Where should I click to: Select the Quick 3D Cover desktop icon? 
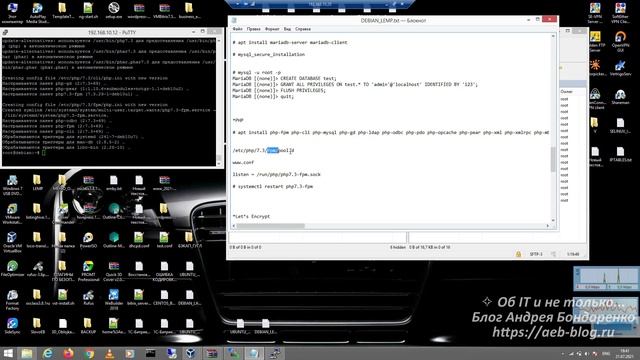point(113,271)
